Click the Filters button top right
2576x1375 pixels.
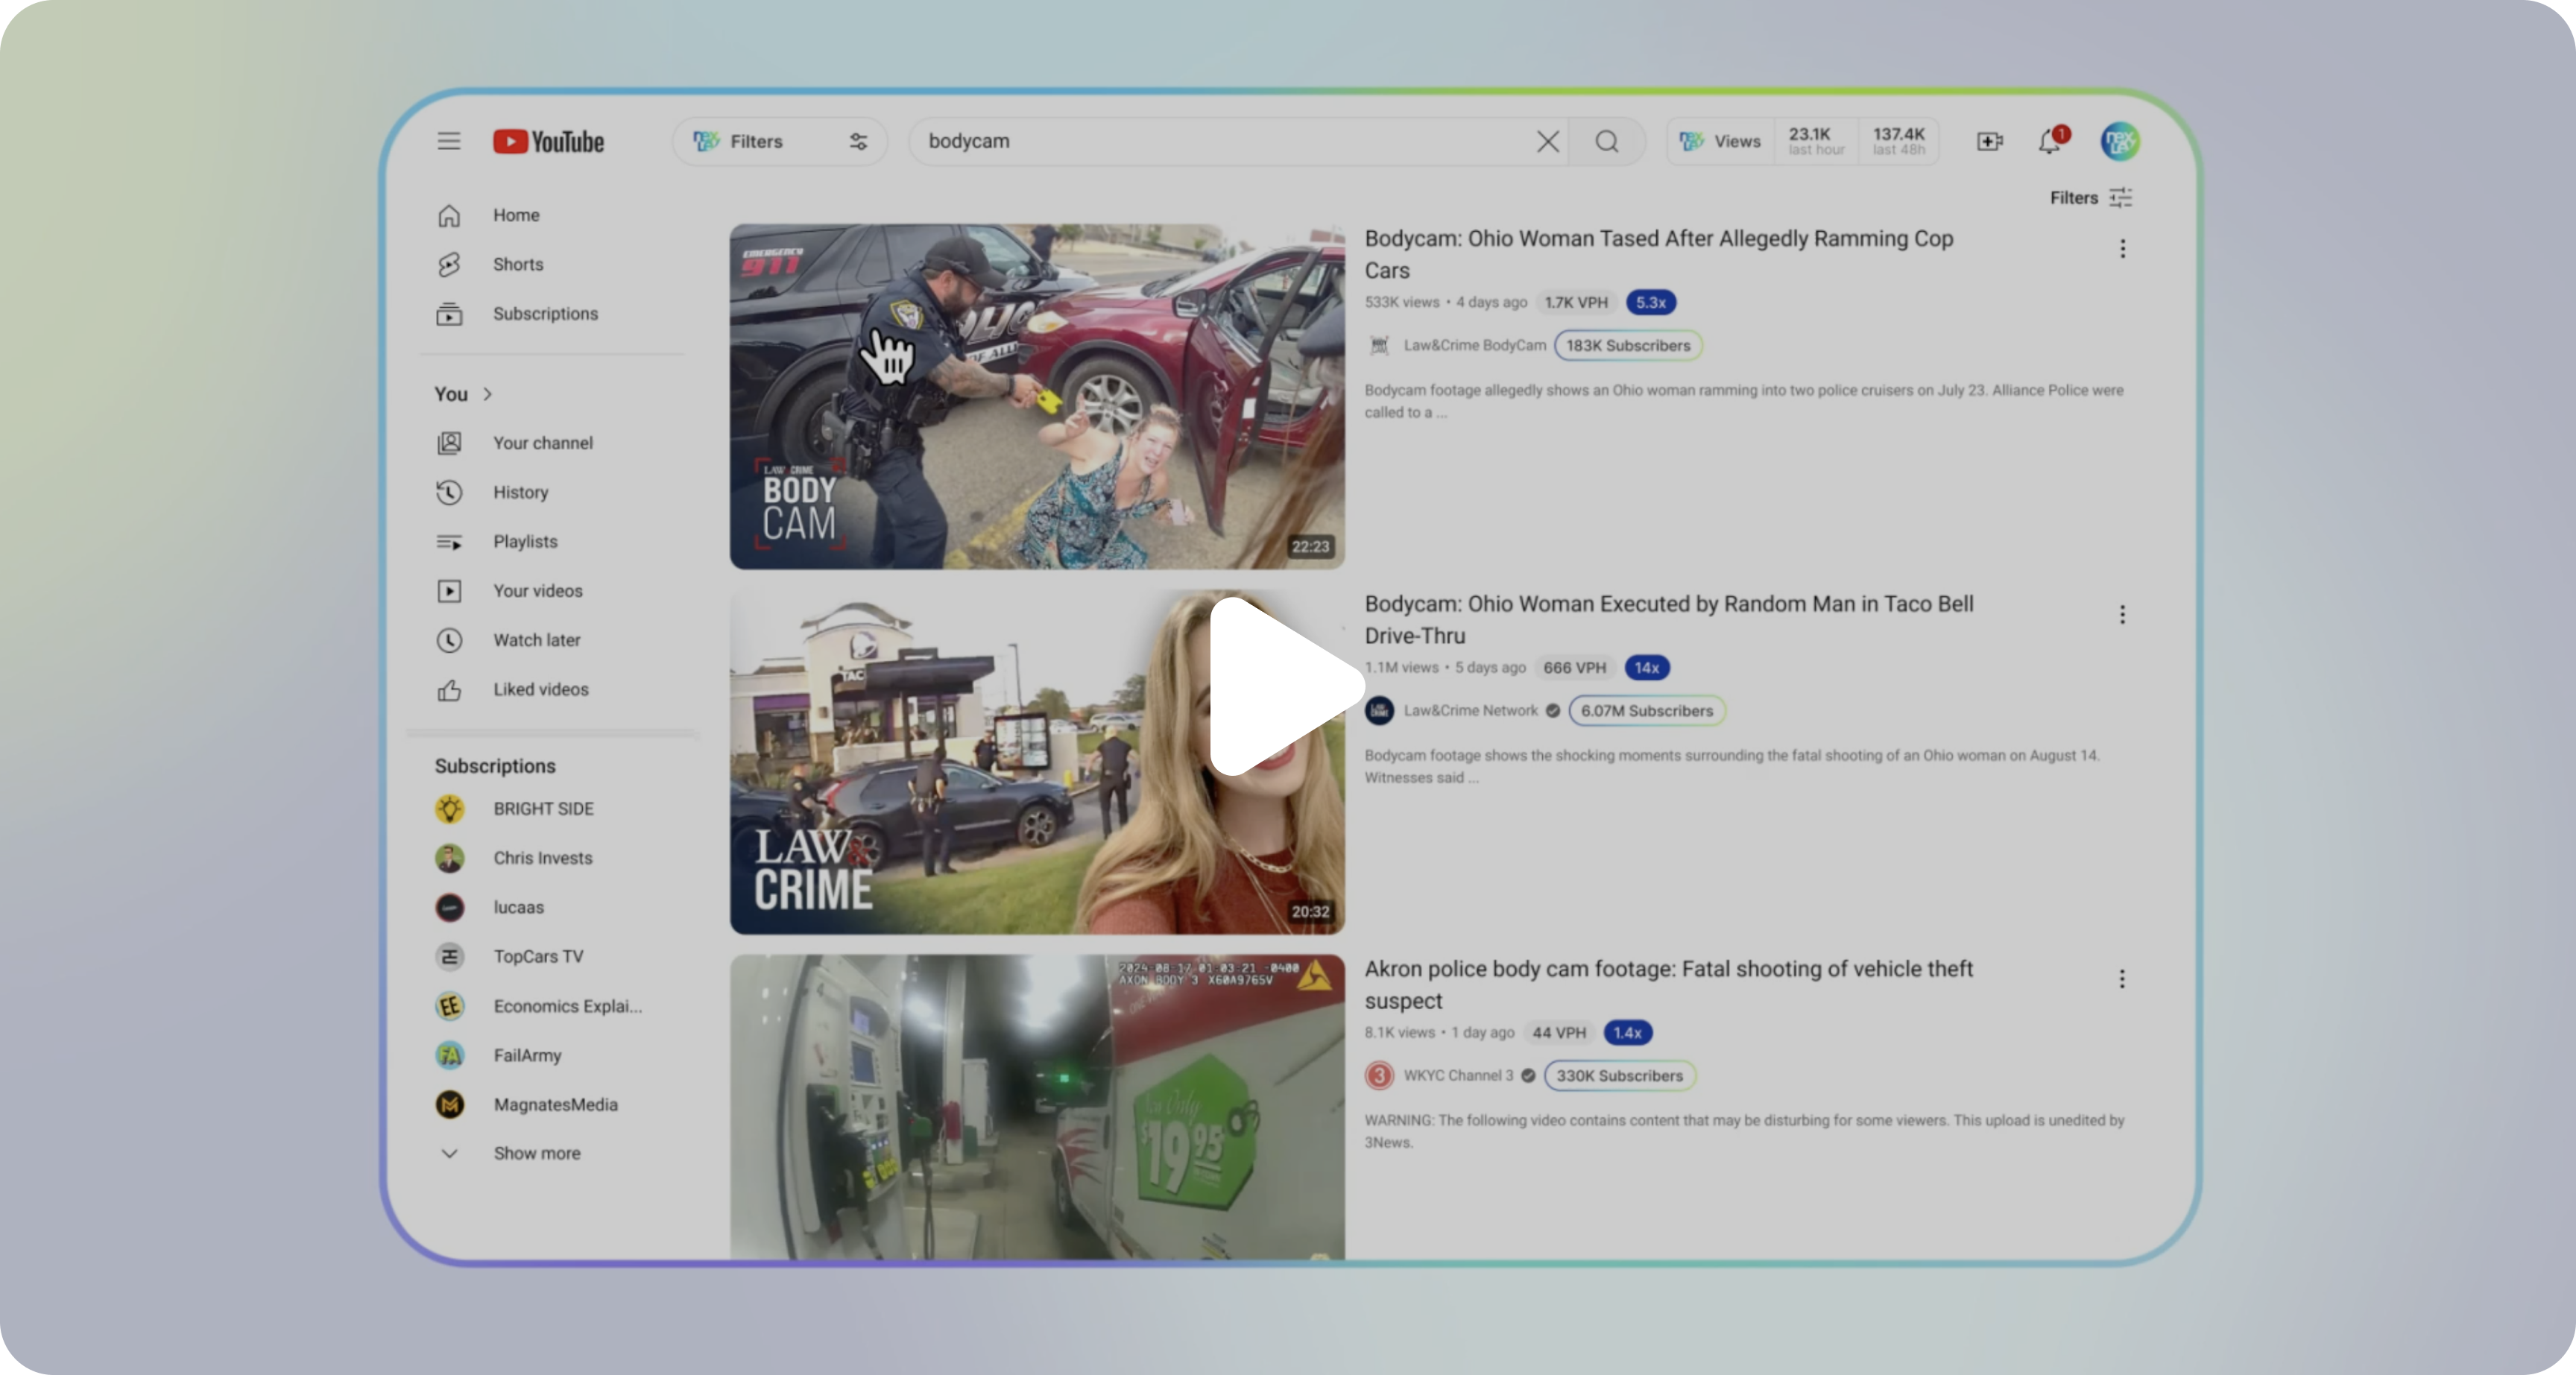(x=2091, y=197)
